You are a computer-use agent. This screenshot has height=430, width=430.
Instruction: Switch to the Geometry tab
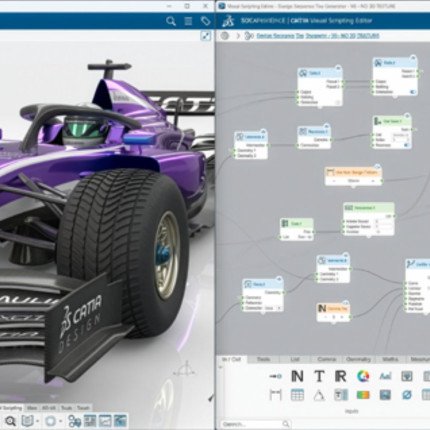pyautogui.click(x=359, y=359)
